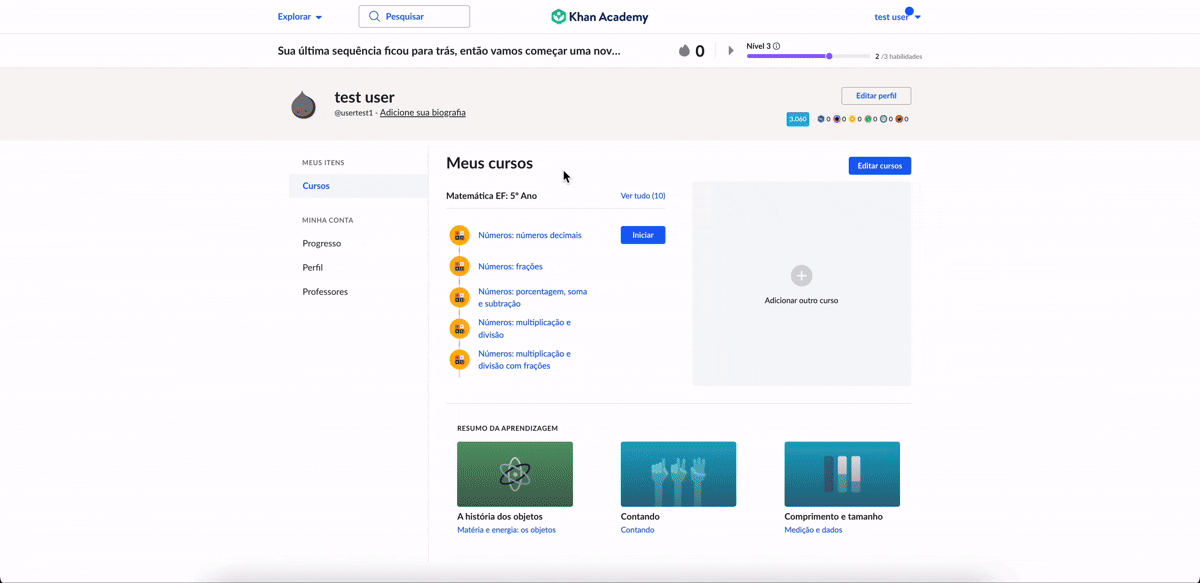Click the @usertest1 username text
This screenshot has height=583, width=1200.
pyautogui.click(x=353, y=113)
